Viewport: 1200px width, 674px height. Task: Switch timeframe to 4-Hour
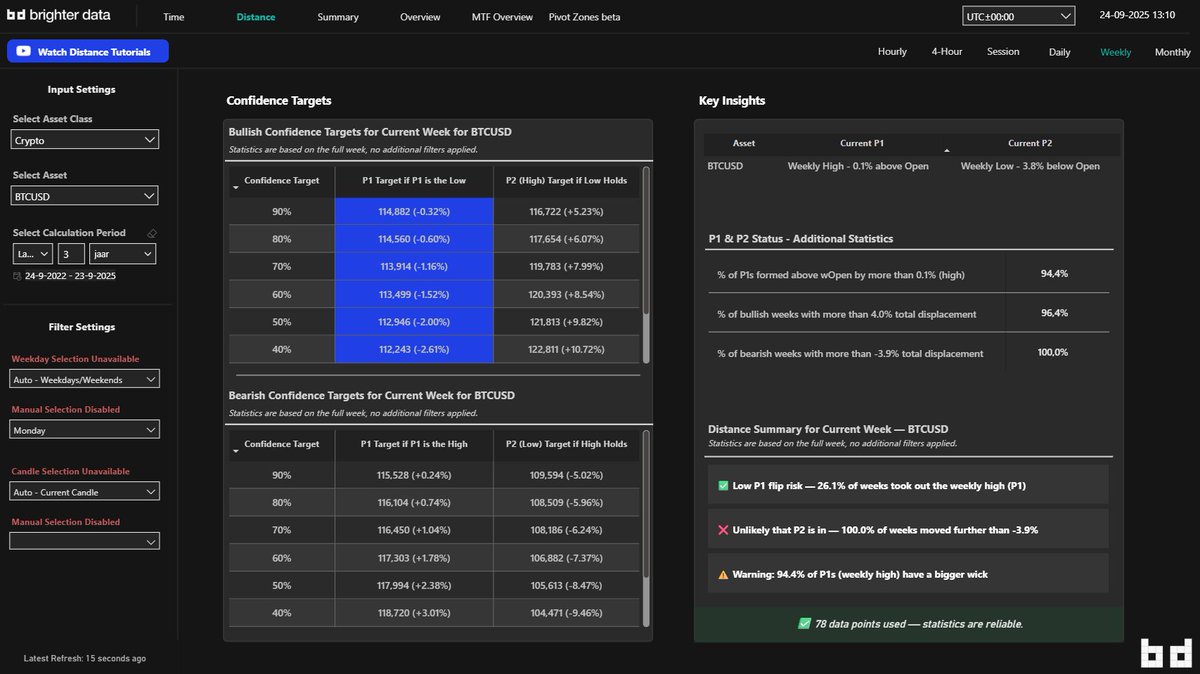[947, 52]
